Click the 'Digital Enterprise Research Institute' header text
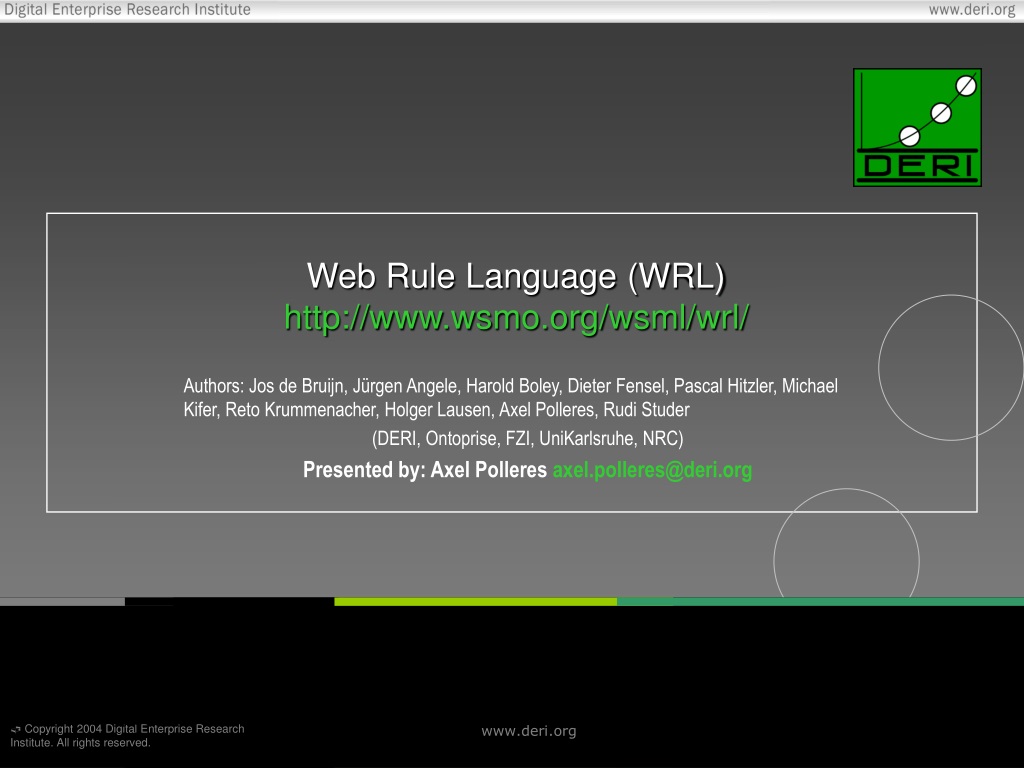This screenshot has width=1024, height=768. 127,10
